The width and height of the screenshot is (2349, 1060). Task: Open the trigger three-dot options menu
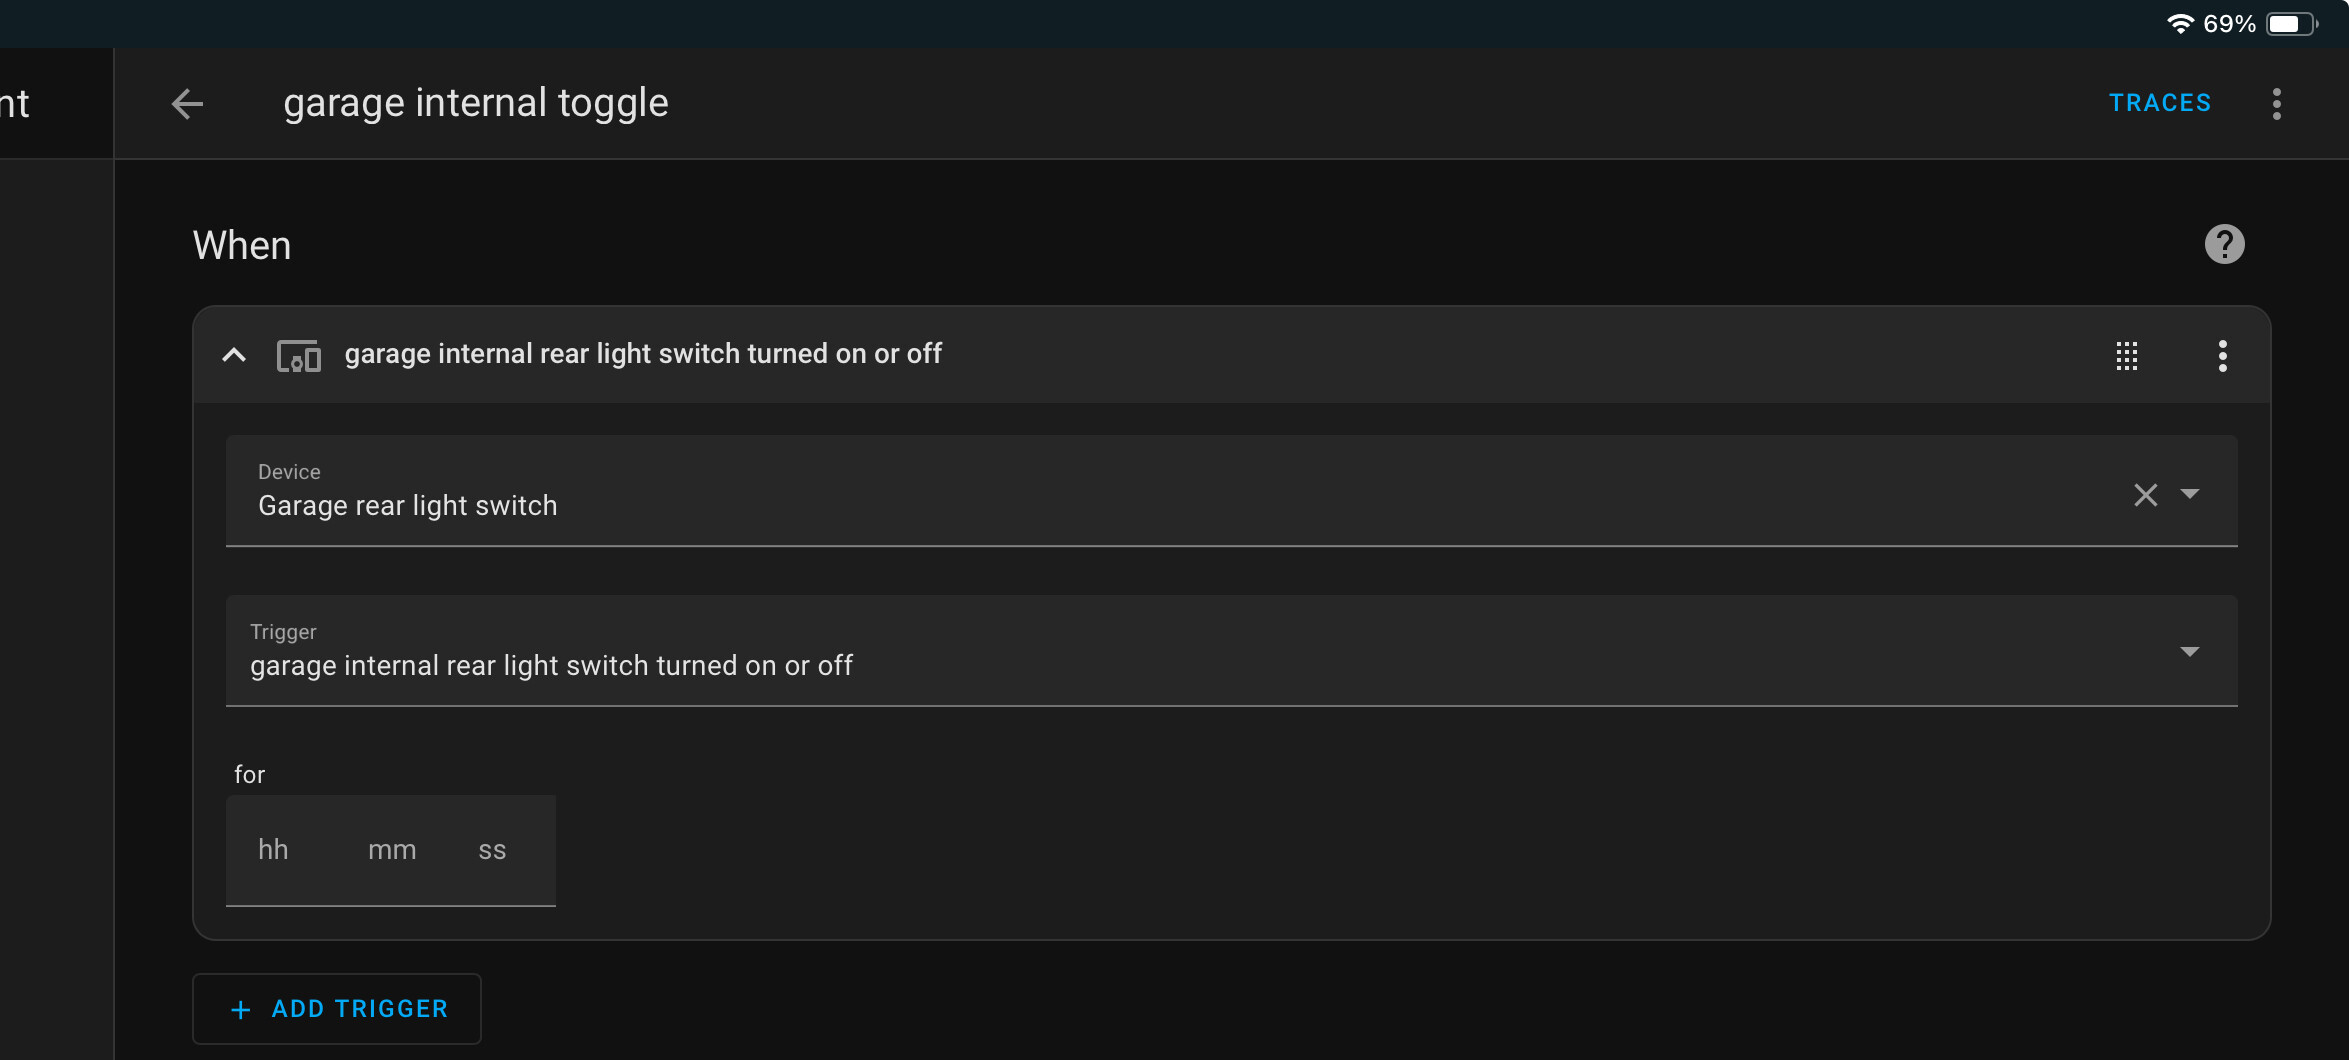(x=2222, y=356)
